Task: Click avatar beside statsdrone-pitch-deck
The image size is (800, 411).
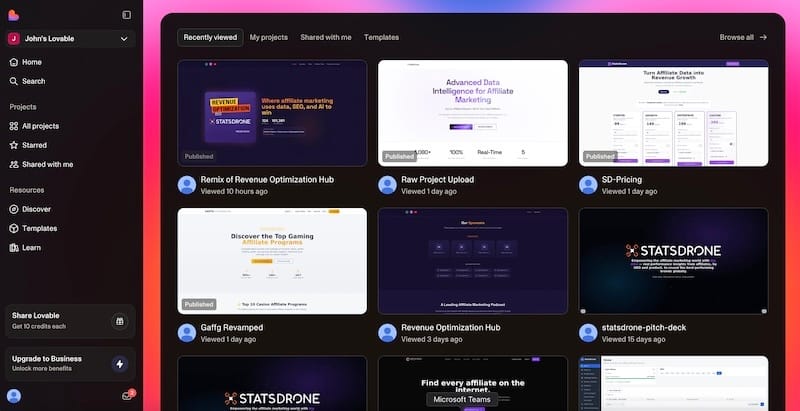Action: [x=588, y=332]
